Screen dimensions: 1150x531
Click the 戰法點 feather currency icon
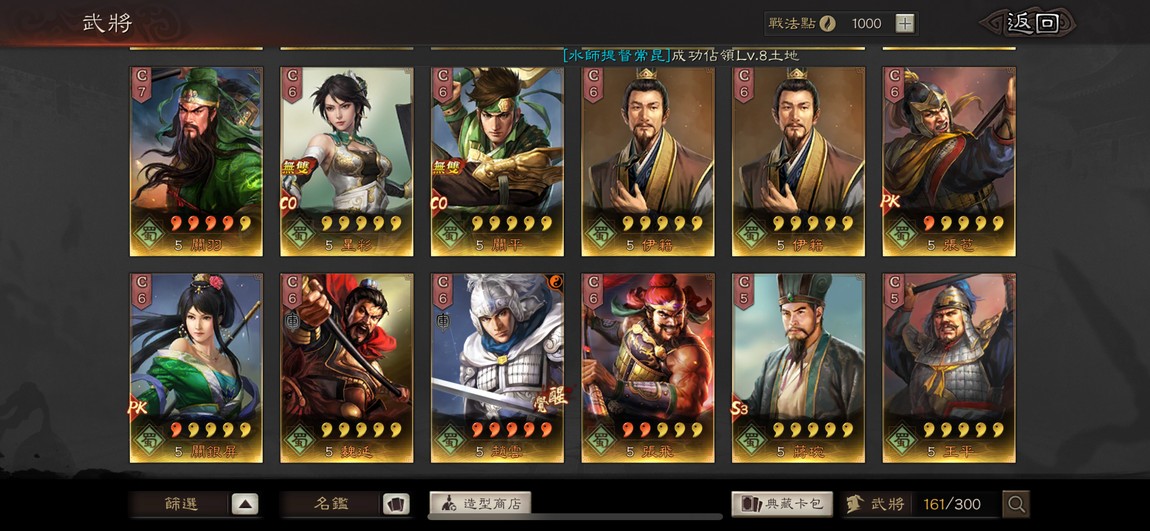click(827, 23)
